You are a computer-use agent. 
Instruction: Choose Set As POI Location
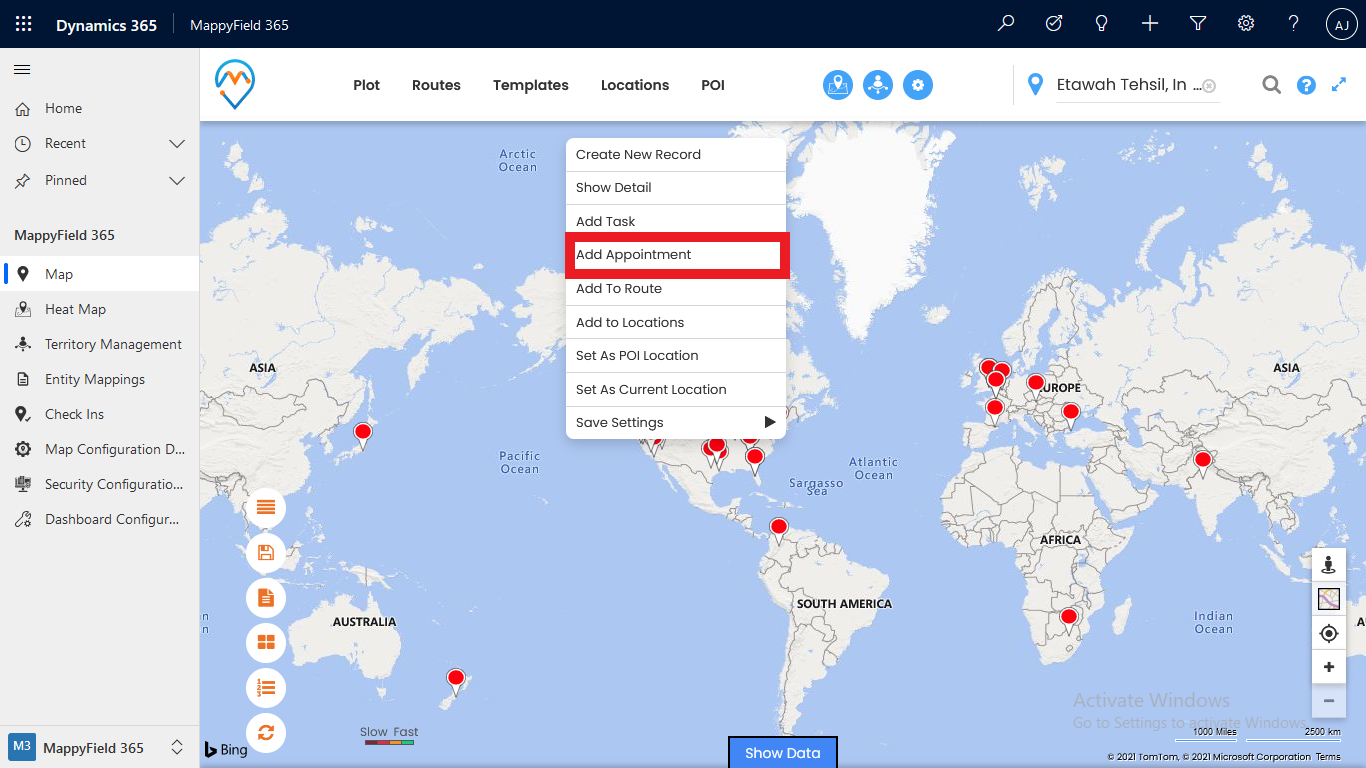(x=676, y=356)
